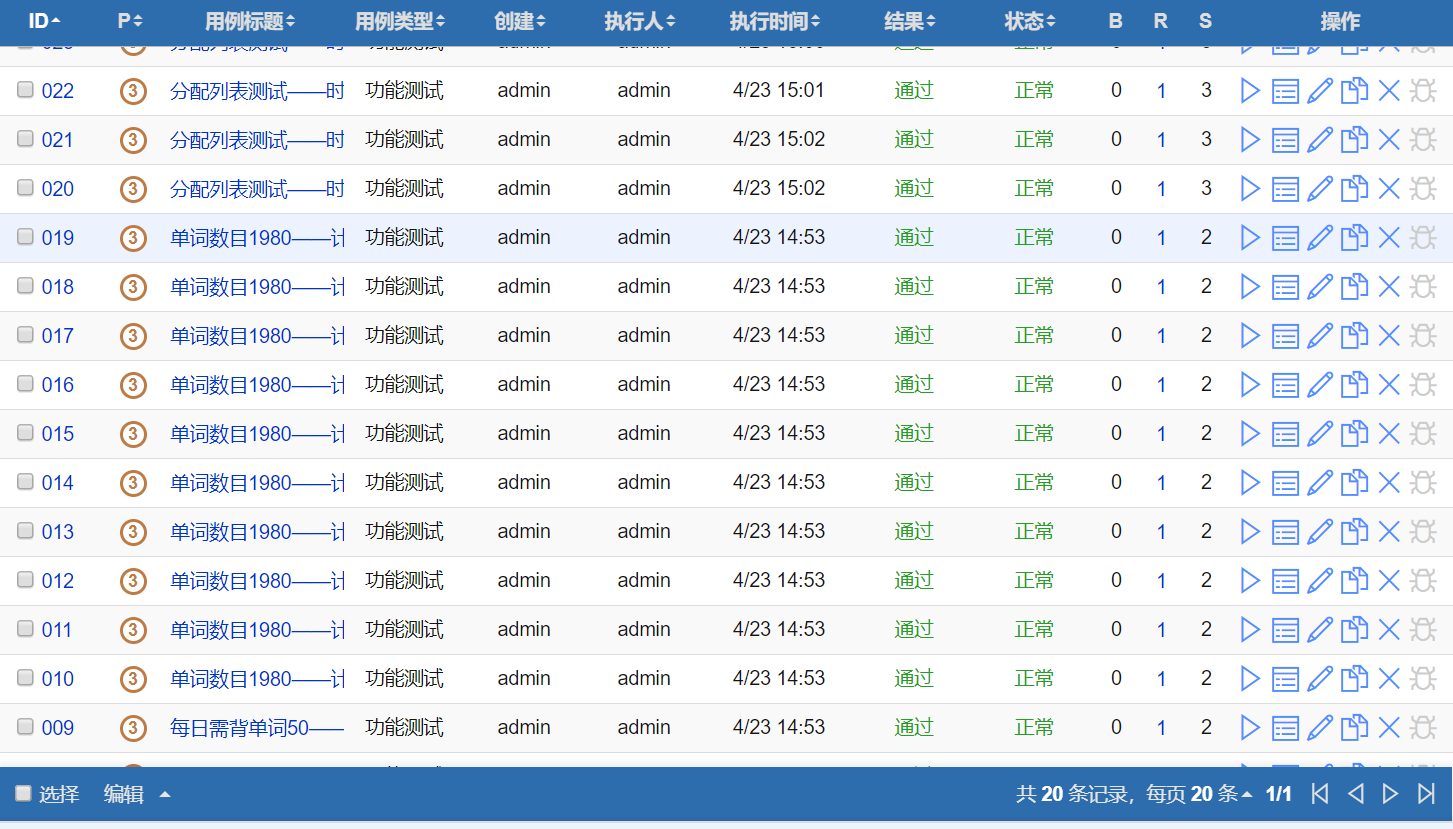Edit case 019 using pencil icon

[x=1320, y=238]
